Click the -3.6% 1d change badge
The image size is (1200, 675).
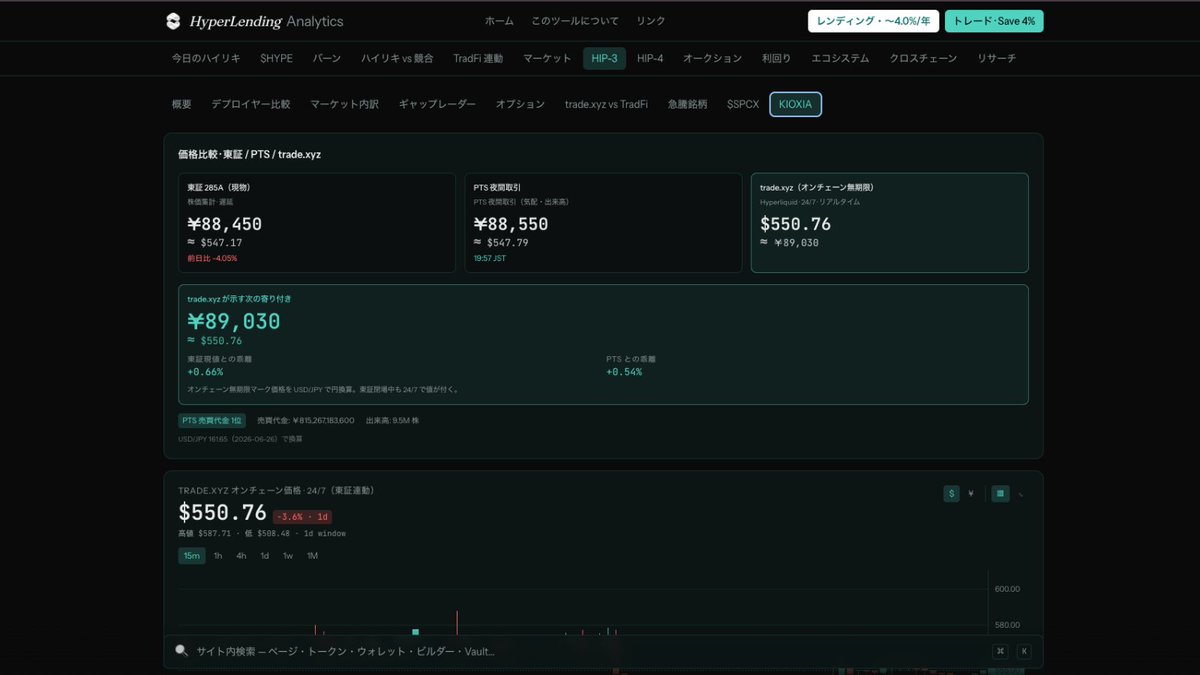[x=303, y=516]
